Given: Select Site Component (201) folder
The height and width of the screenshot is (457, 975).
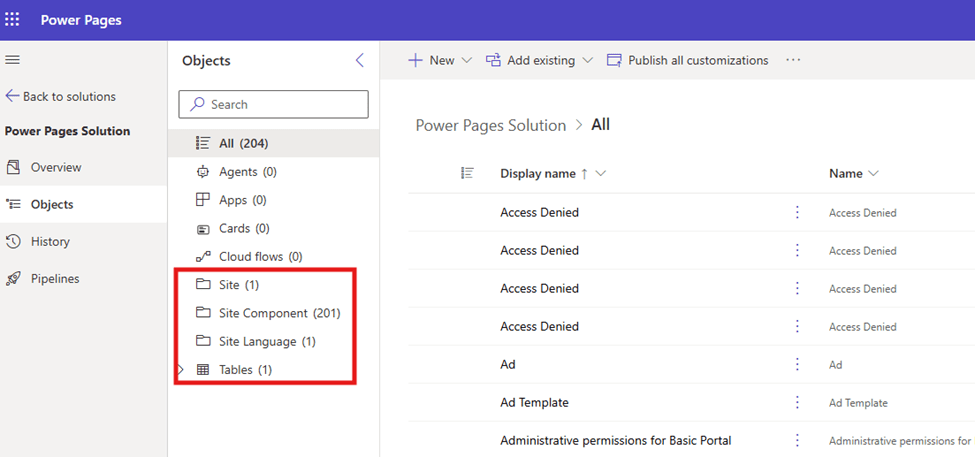Looking at the screenshot, I should click(x=279, y=313).
